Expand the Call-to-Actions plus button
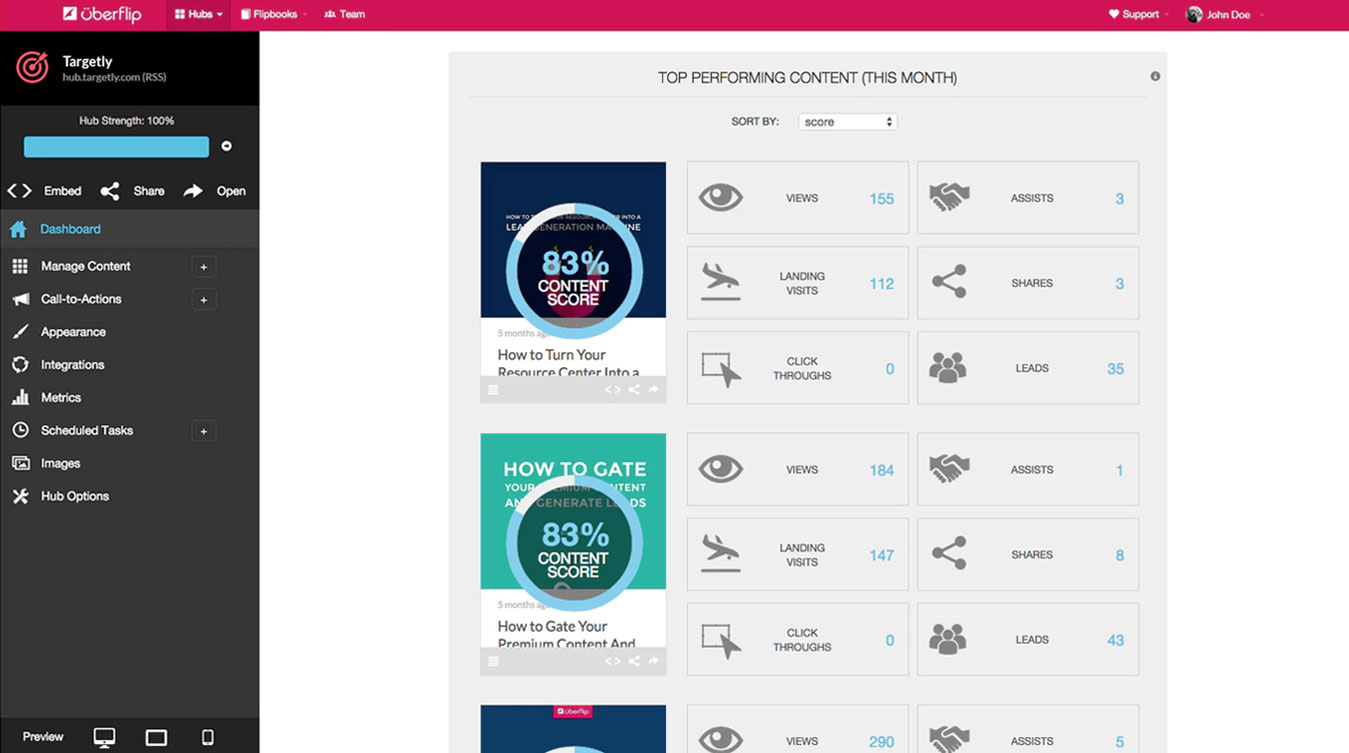This screenshot has height=753, width=1349. (x=204, y=300)
